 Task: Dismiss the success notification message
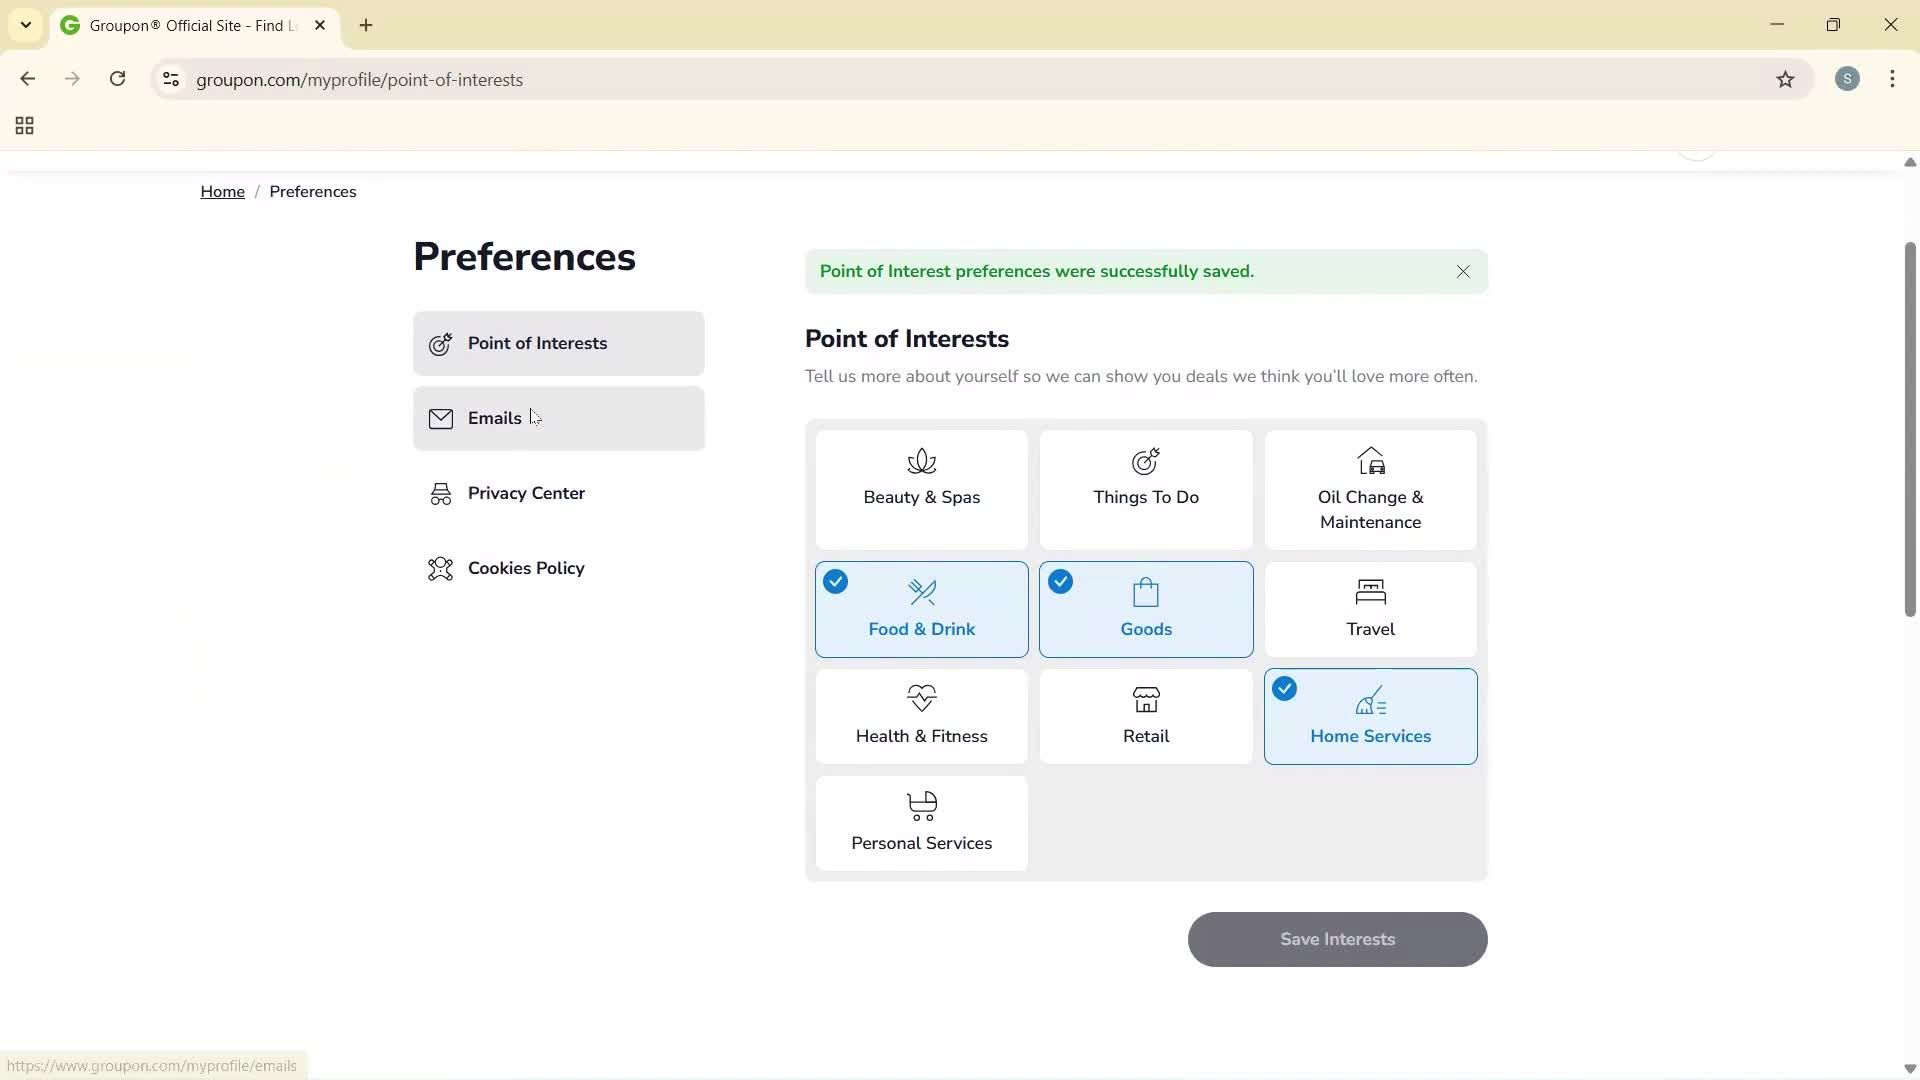tap(1463, 271)
